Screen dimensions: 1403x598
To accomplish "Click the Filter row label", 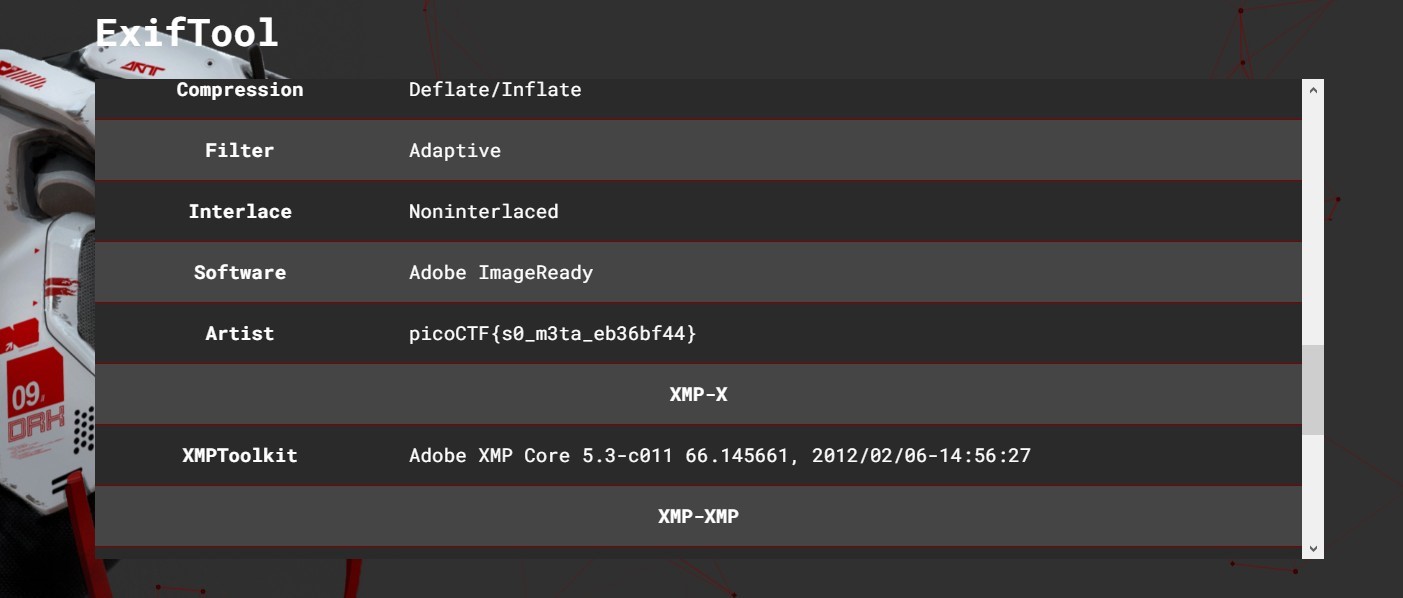I will 240,151.
